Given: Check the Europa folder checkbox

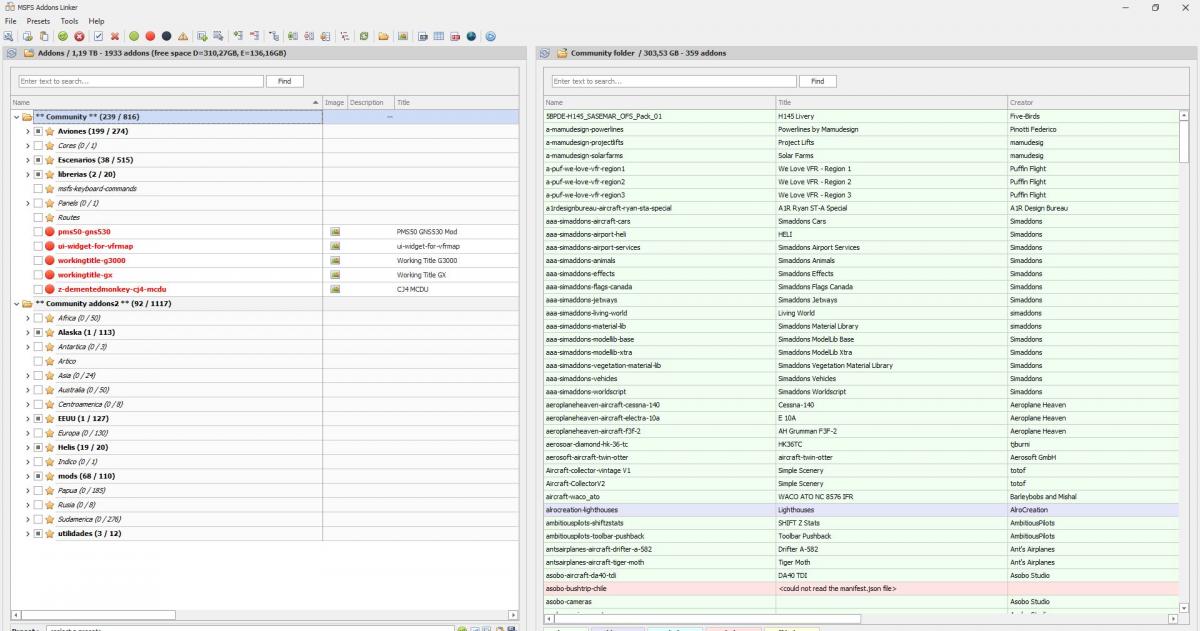Looking at the screenshot, I should point(38,433).
